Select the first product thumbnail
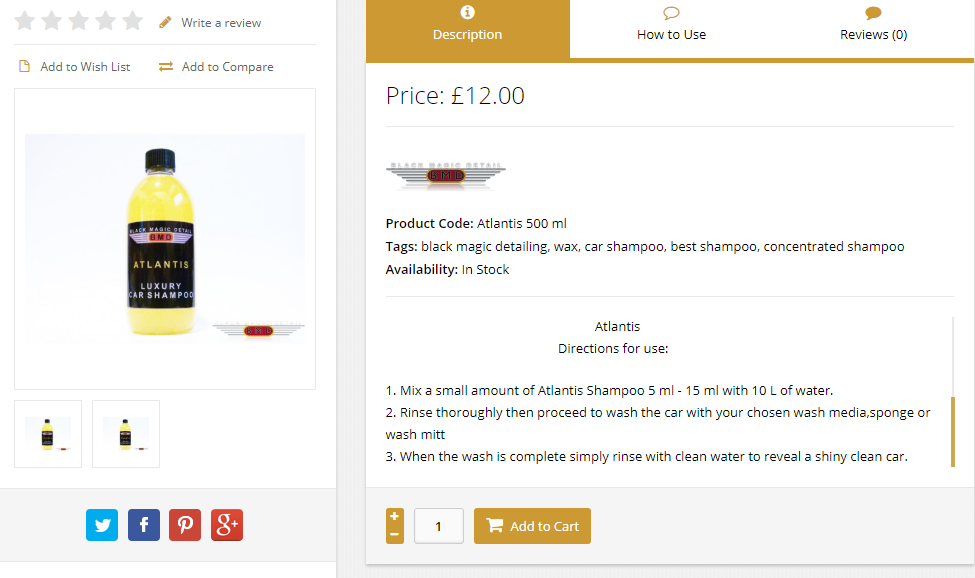This screenshot has height=578, width=975. [48, 434]
